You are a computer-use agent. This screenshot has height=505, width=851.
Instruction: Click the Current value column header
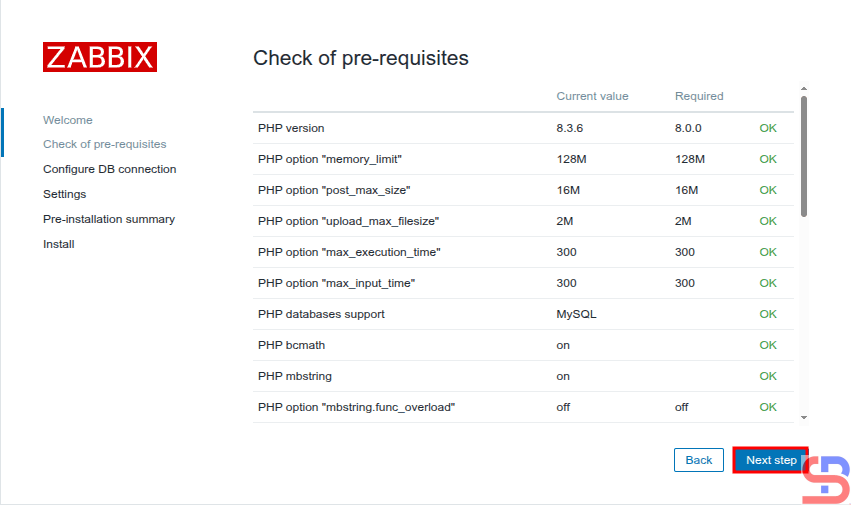click(x=593, y=96)
